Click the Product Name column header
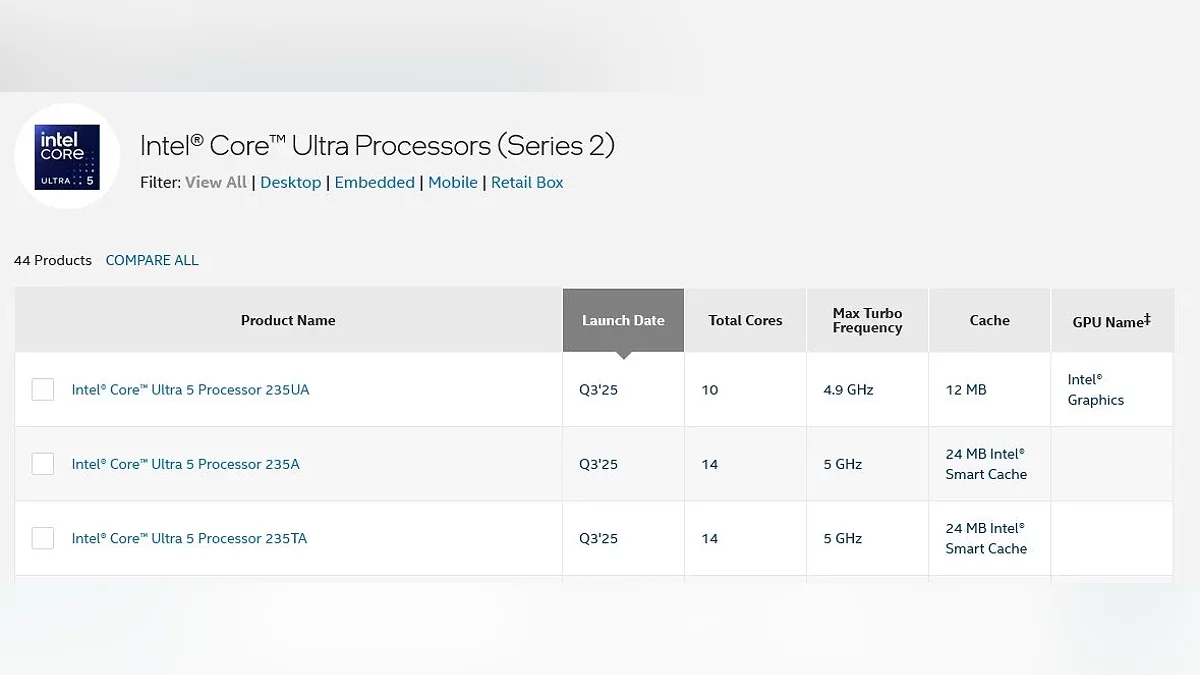Image resolution: width=1200 pixels, height=675 pixels. click(288, 320)
